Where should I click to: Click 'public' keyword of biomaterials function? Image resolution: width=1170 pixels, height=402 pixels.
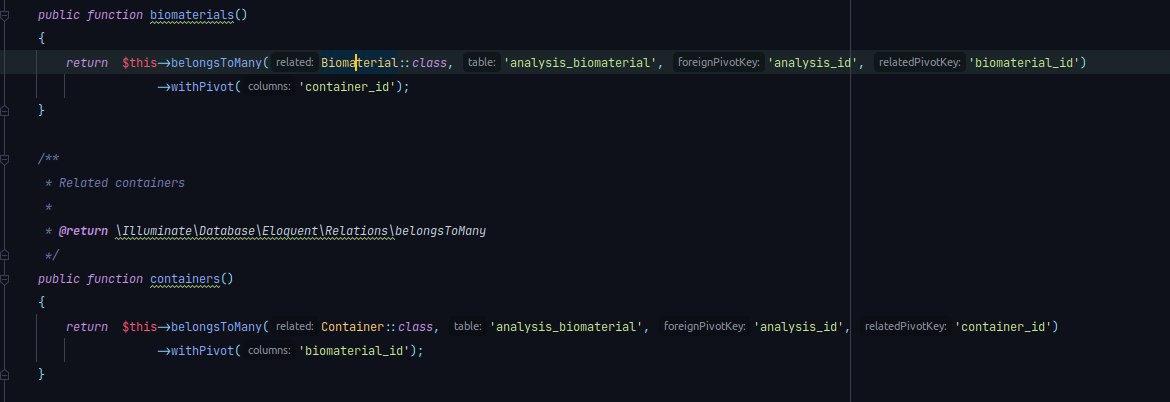(x=59, y=15)
